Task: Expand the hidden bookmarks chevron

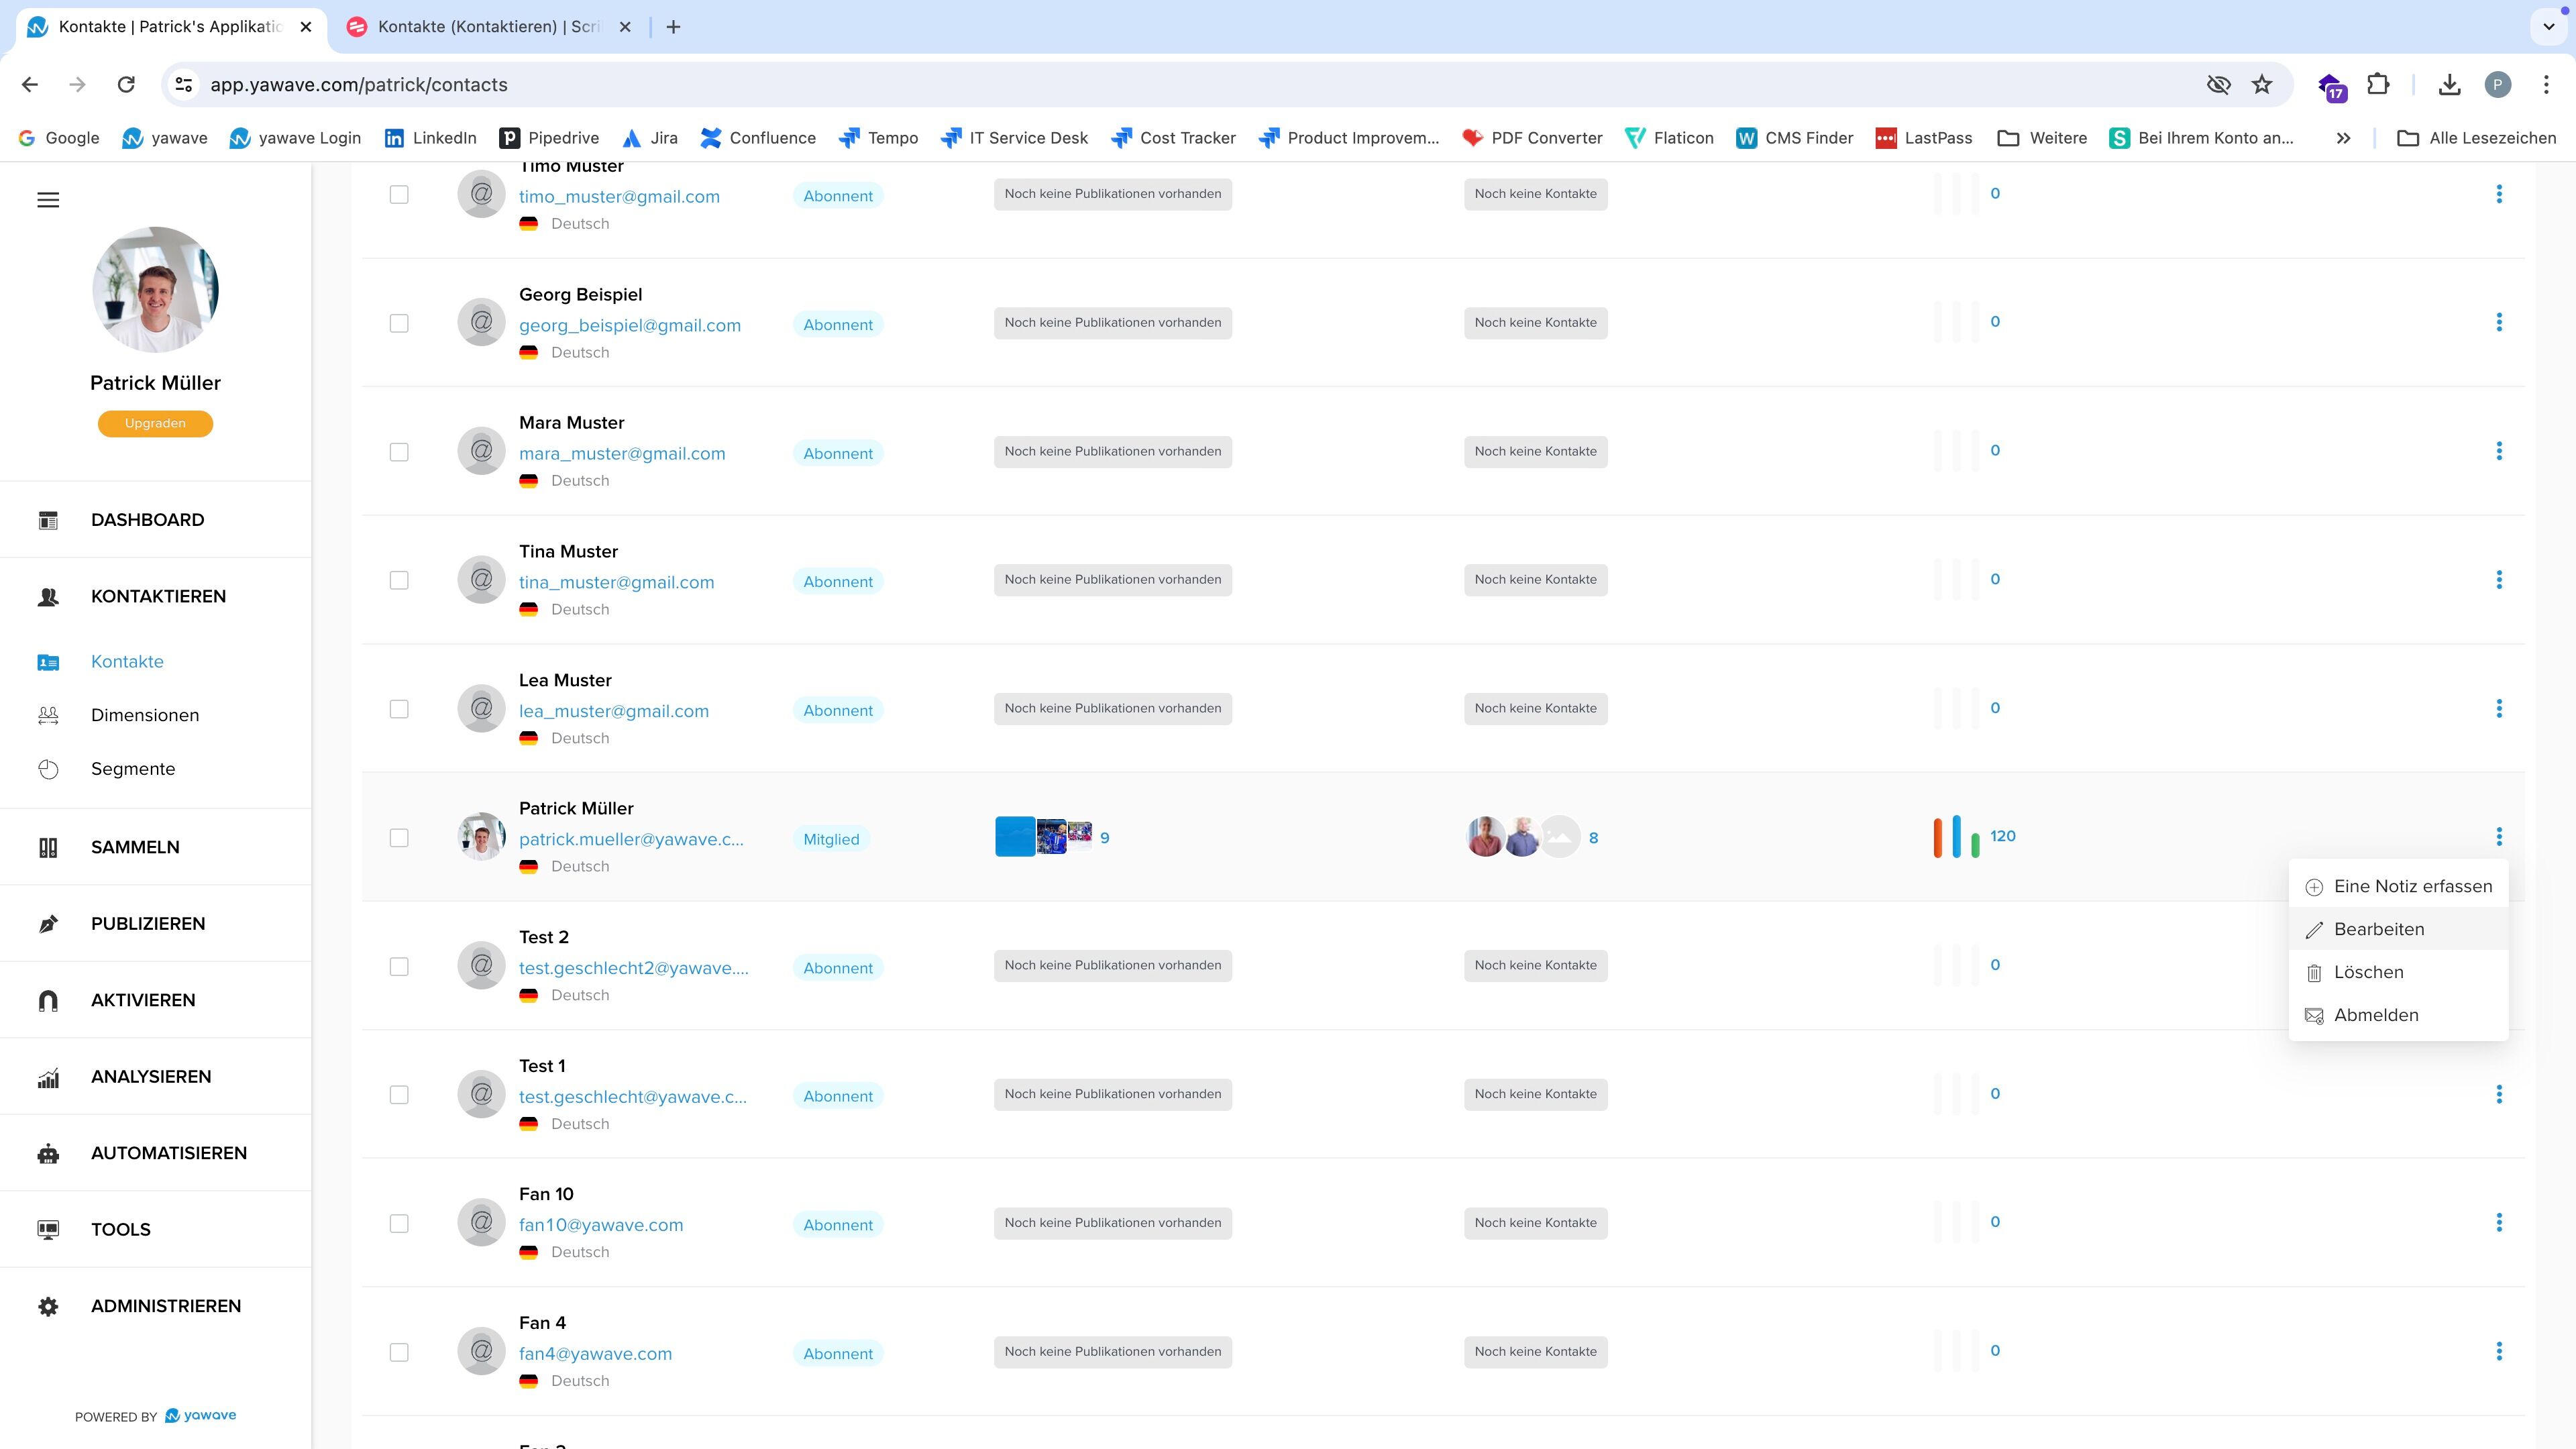Action: [x=2343, y=138]
